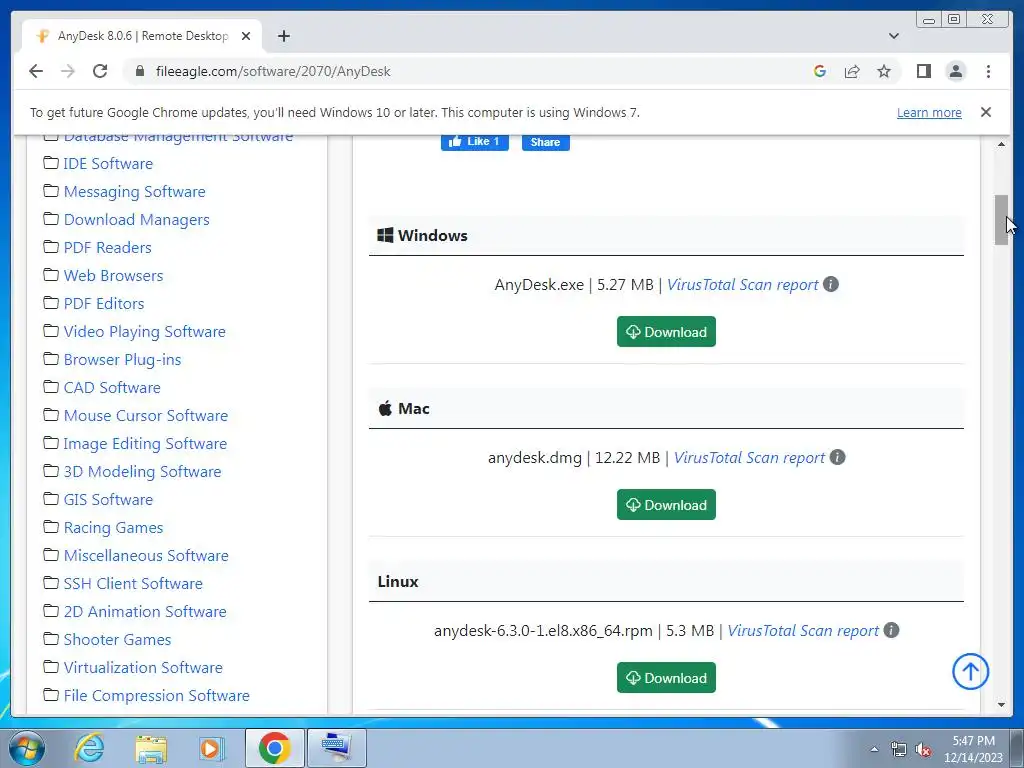1024x768 pixels.
Task: Click the address bar URL
Action: pos(273,71)
